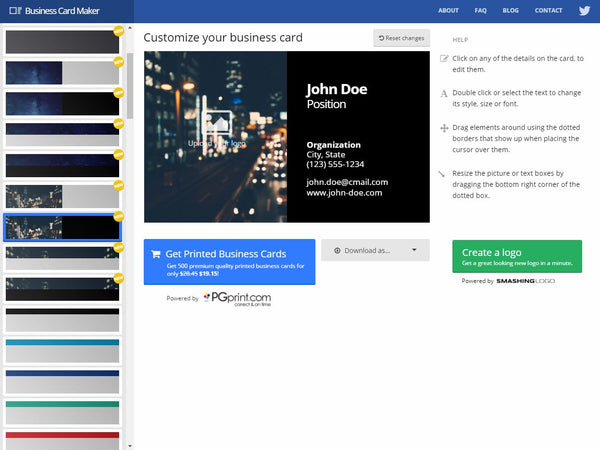This screenshot has width=600, height=450.
Task: Click the resize arrow help icon
Action: pos(442,174)
